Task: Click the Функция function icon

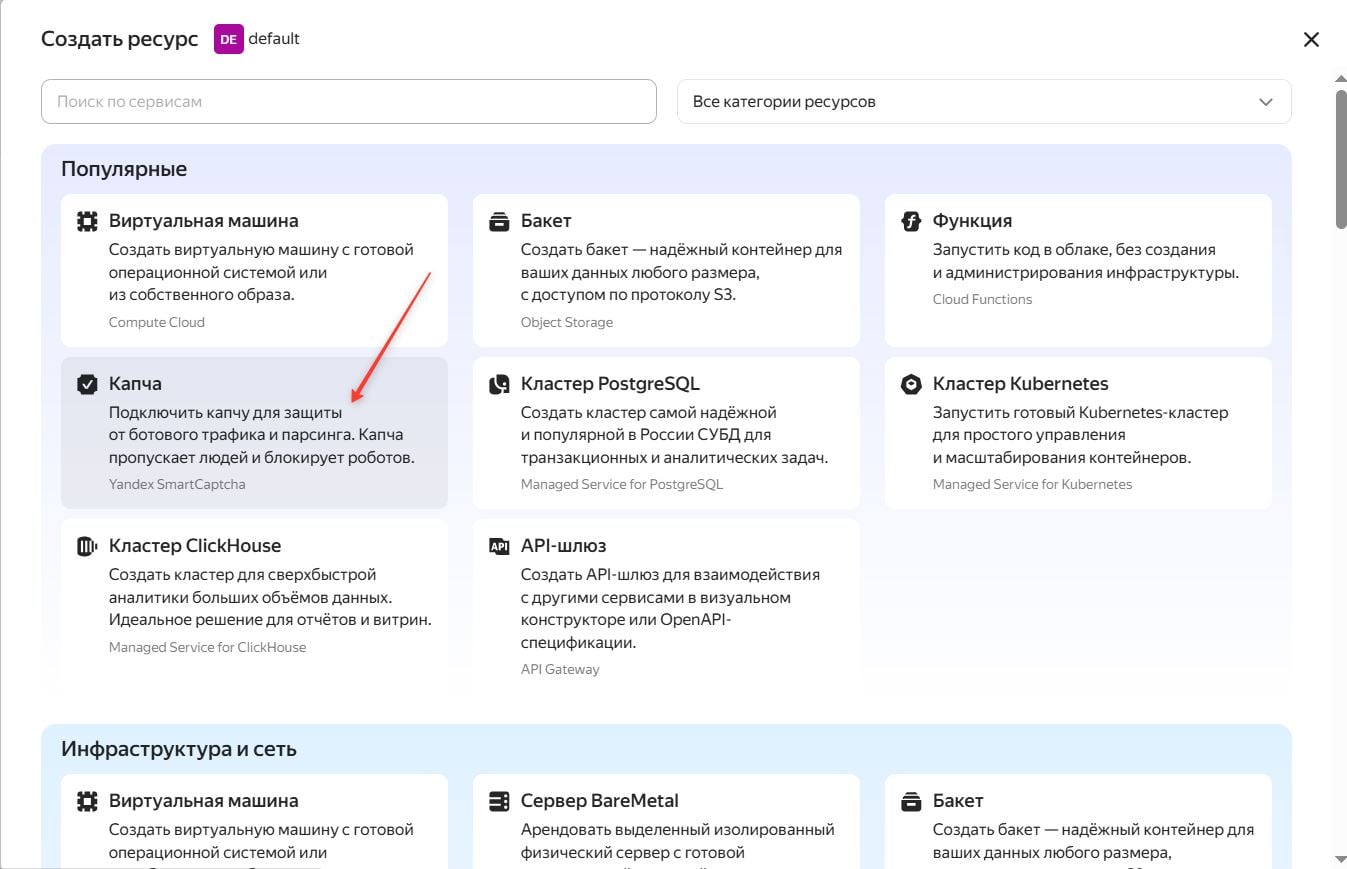Action: (x=911, y=221)
